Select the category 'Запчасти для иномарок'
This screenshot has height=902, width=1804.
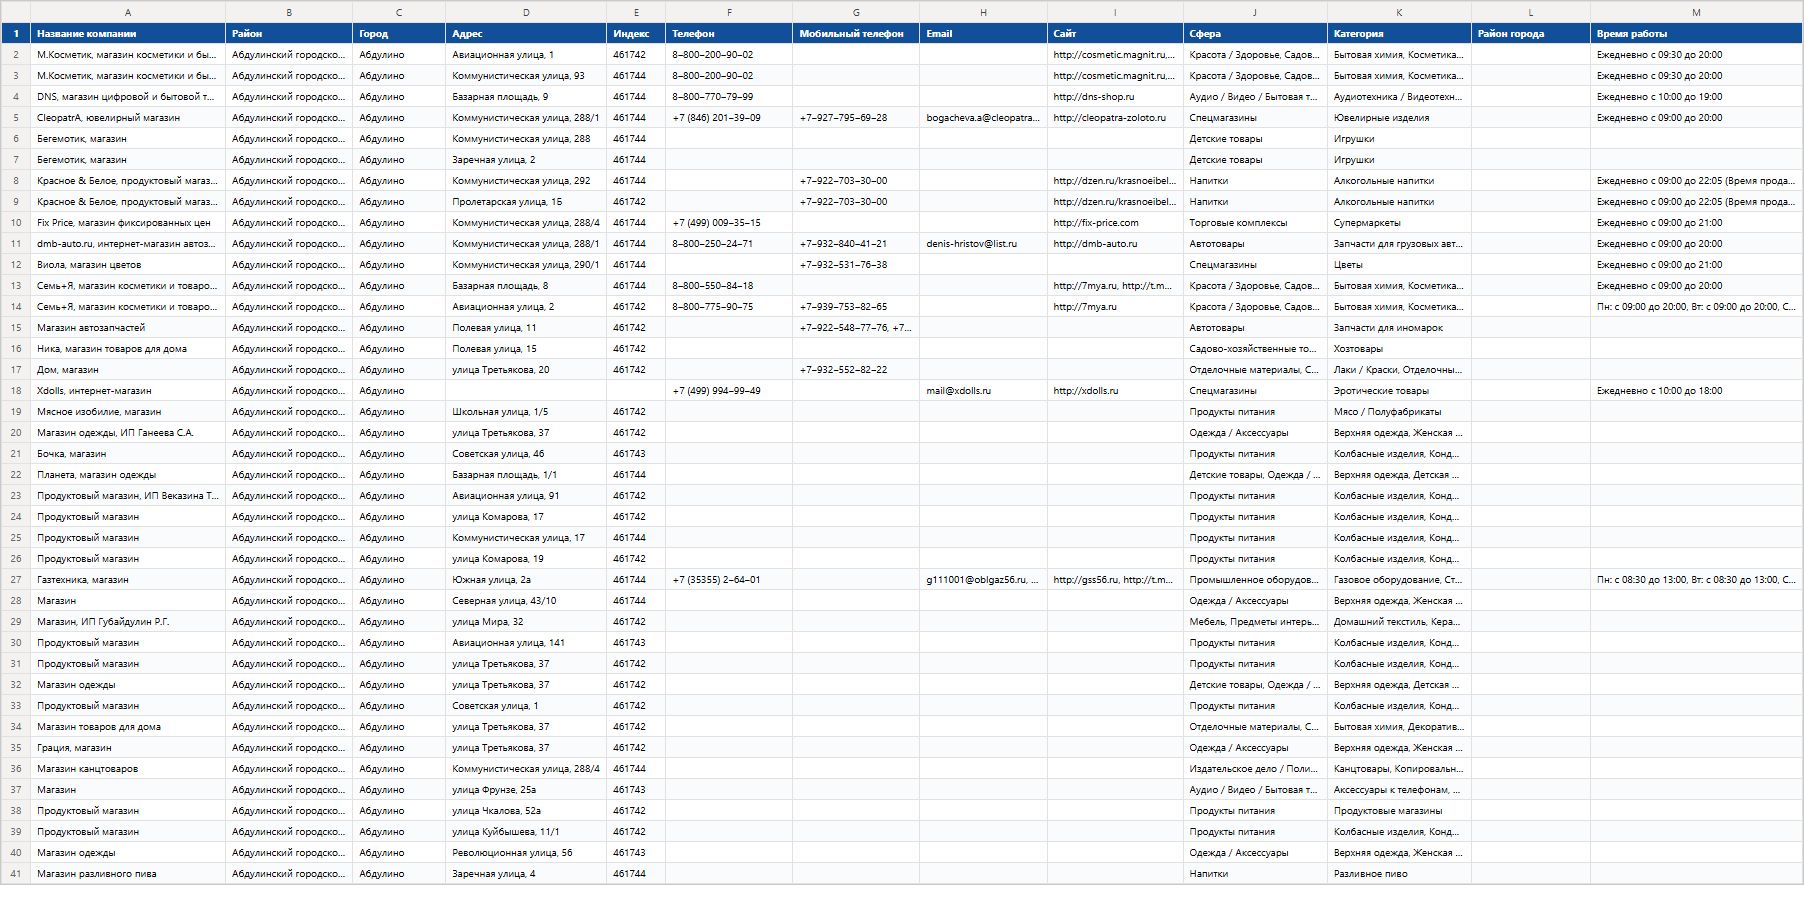pos(1399,327)
